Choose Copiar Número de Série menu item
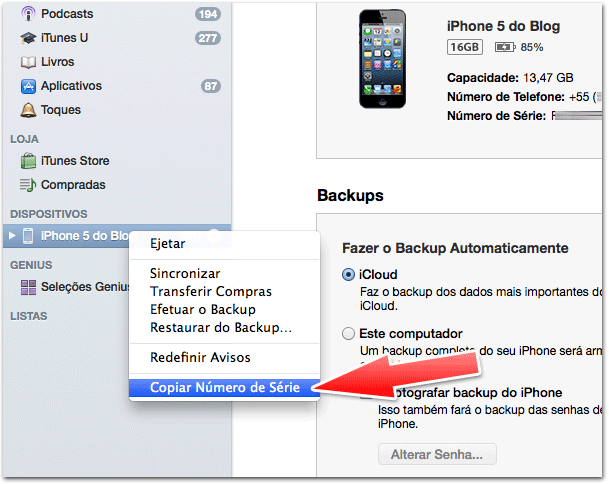Viewport: 609px width, 484px height. 224,388
